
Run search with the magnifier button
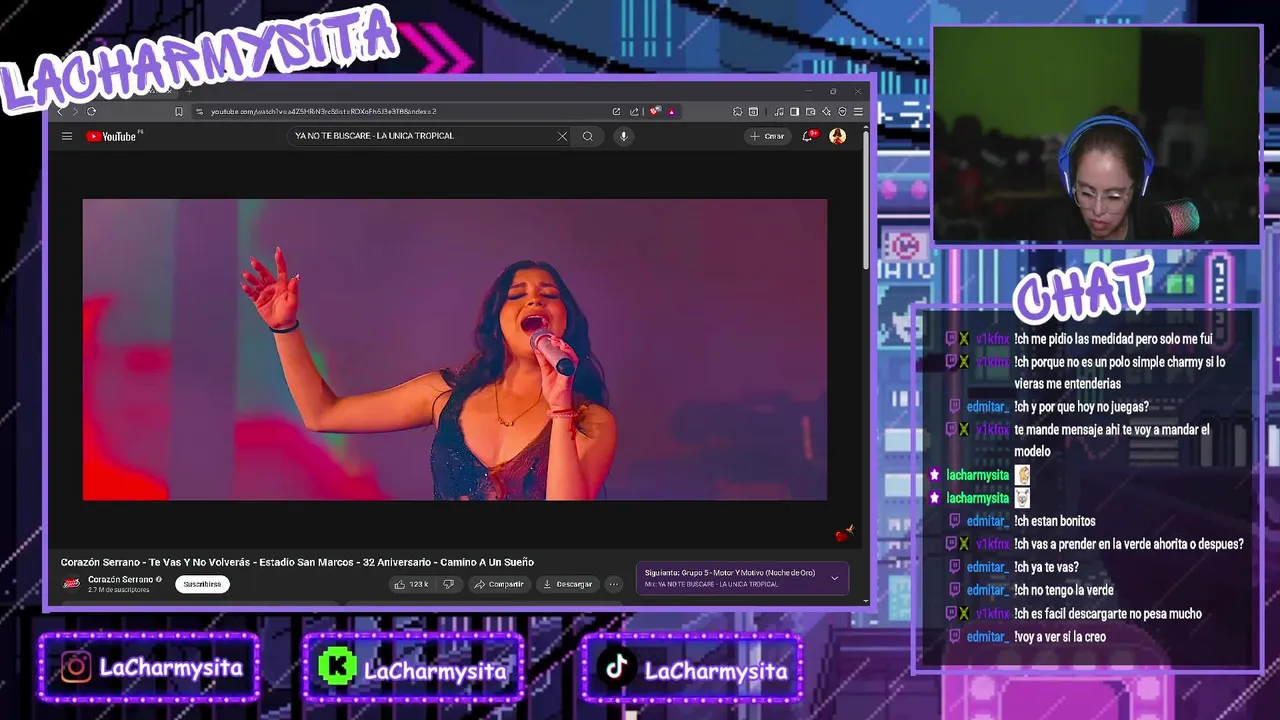[588, 136]
